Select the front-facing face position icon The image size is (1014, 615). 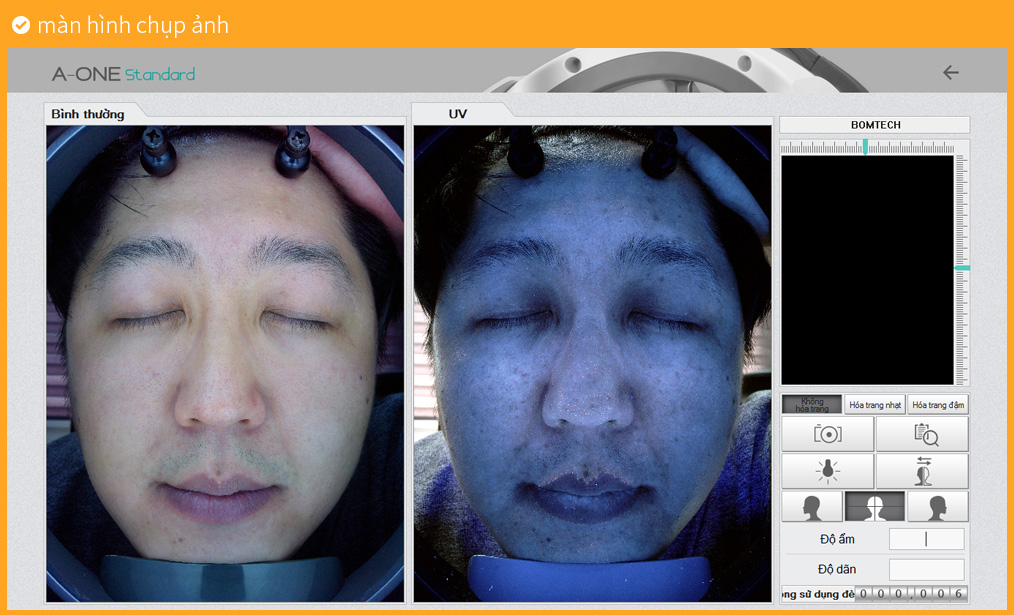874,507
